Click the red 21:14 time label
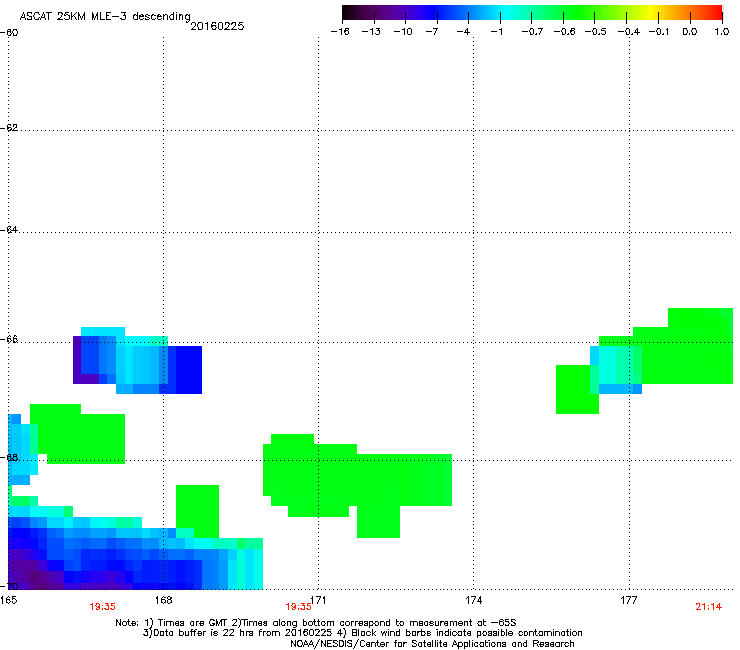The image size is (740, 650). tap(708, 607)
